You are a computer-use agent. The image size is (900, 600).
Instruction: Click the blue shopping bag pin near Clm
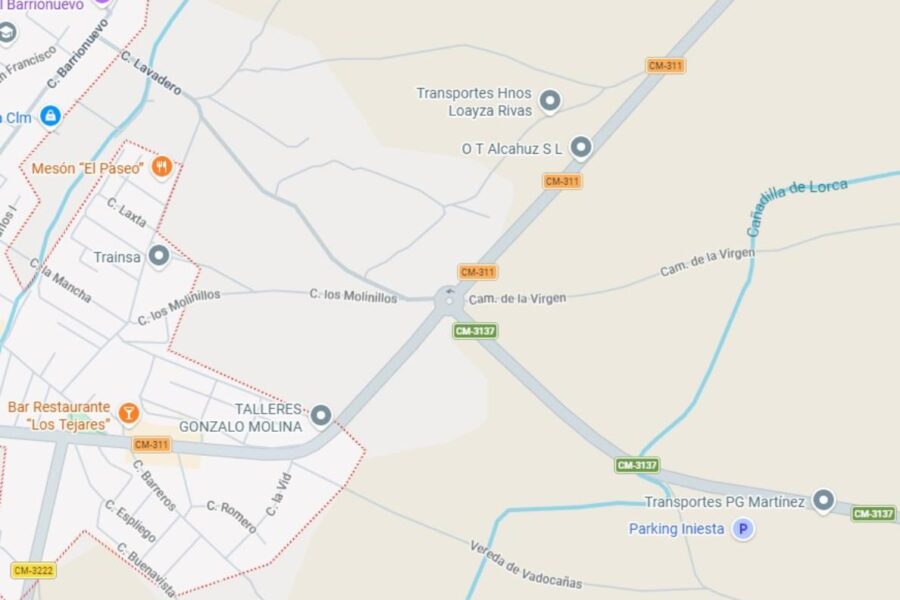pos(50,117)
